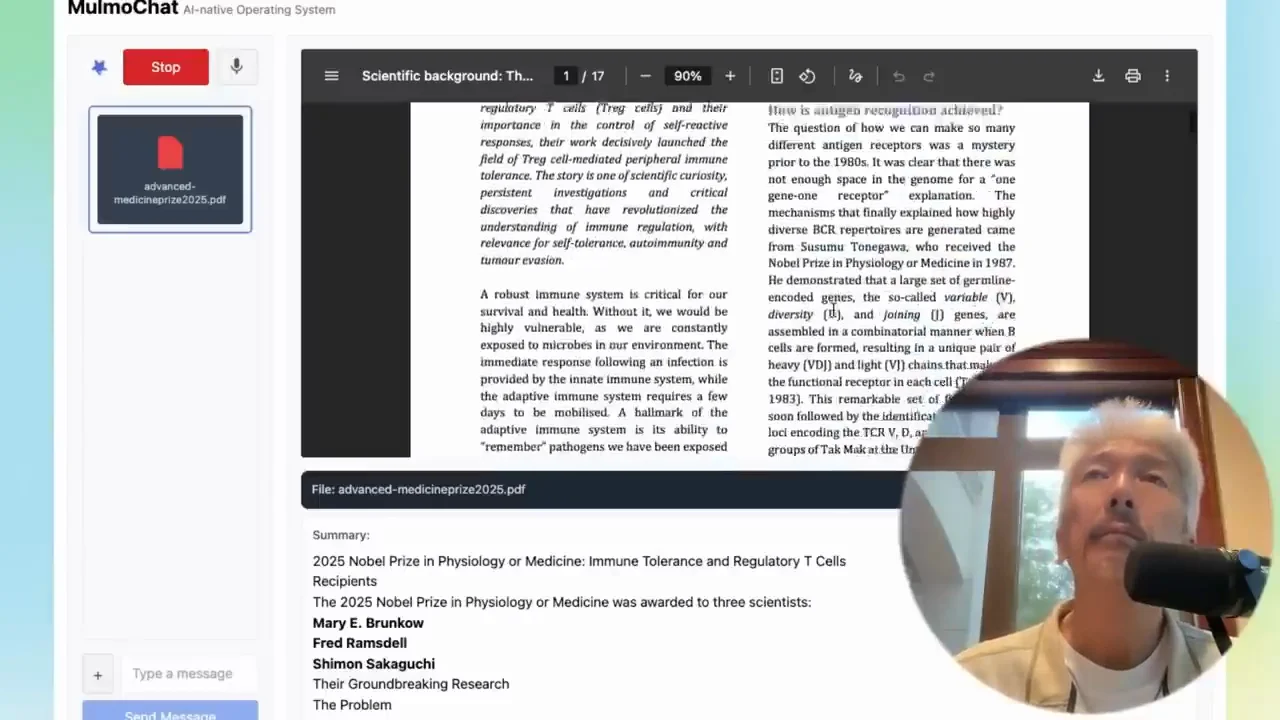Click the '/ 17' total pages label

pos(594,76)
